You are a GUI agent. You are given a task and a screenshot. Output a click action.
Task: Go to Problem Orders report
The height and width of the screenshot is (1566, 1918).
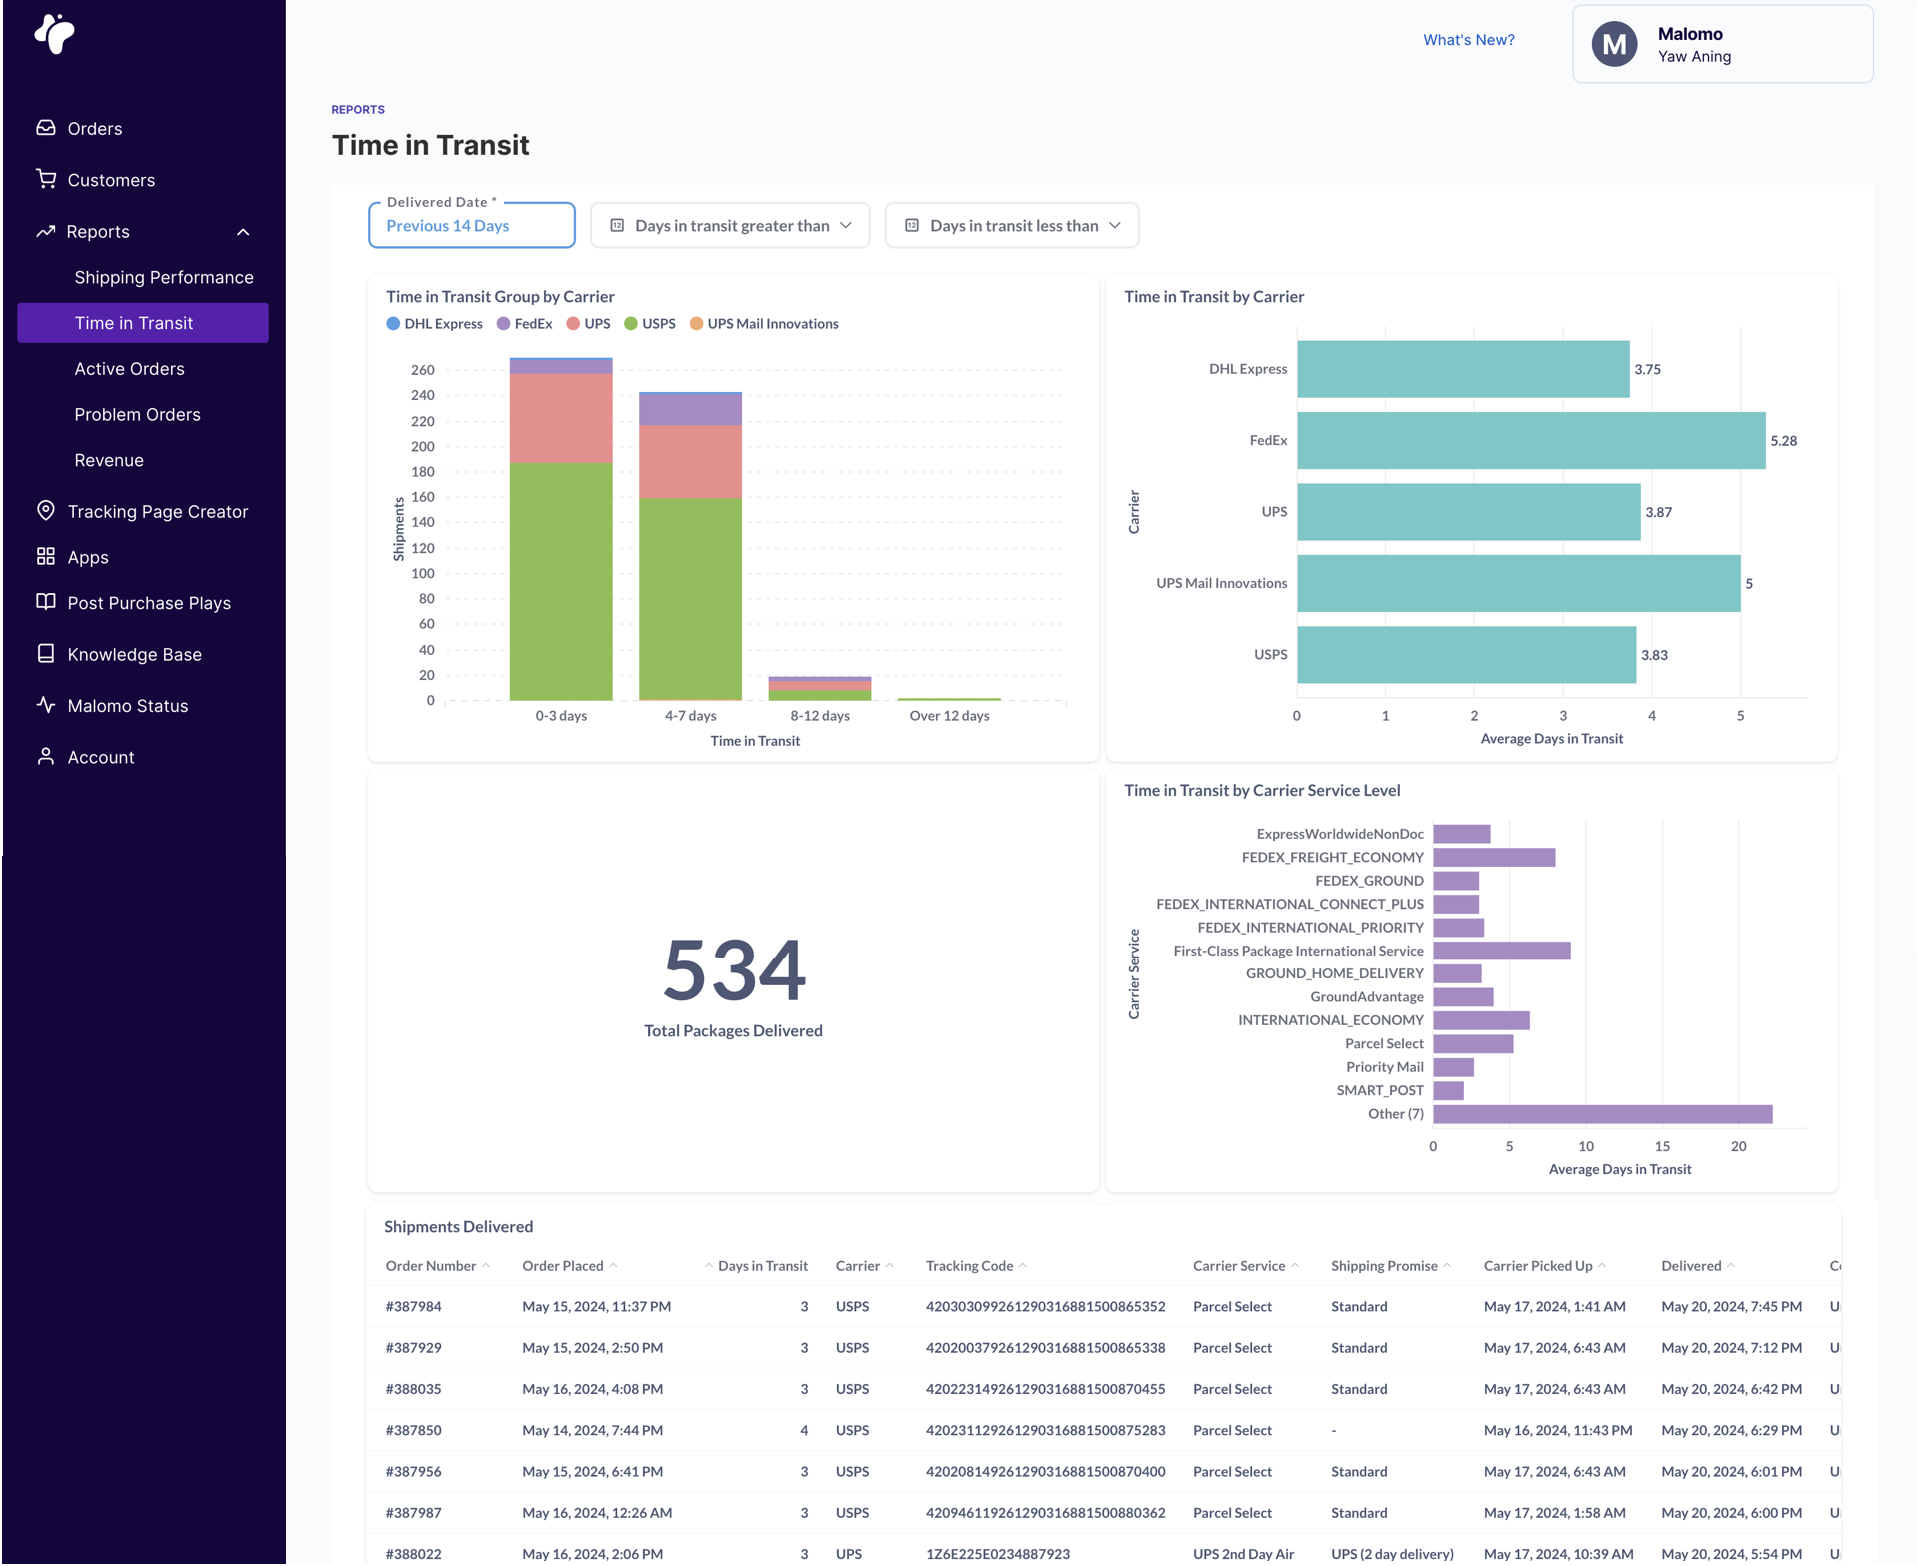[x=137, y=414]
